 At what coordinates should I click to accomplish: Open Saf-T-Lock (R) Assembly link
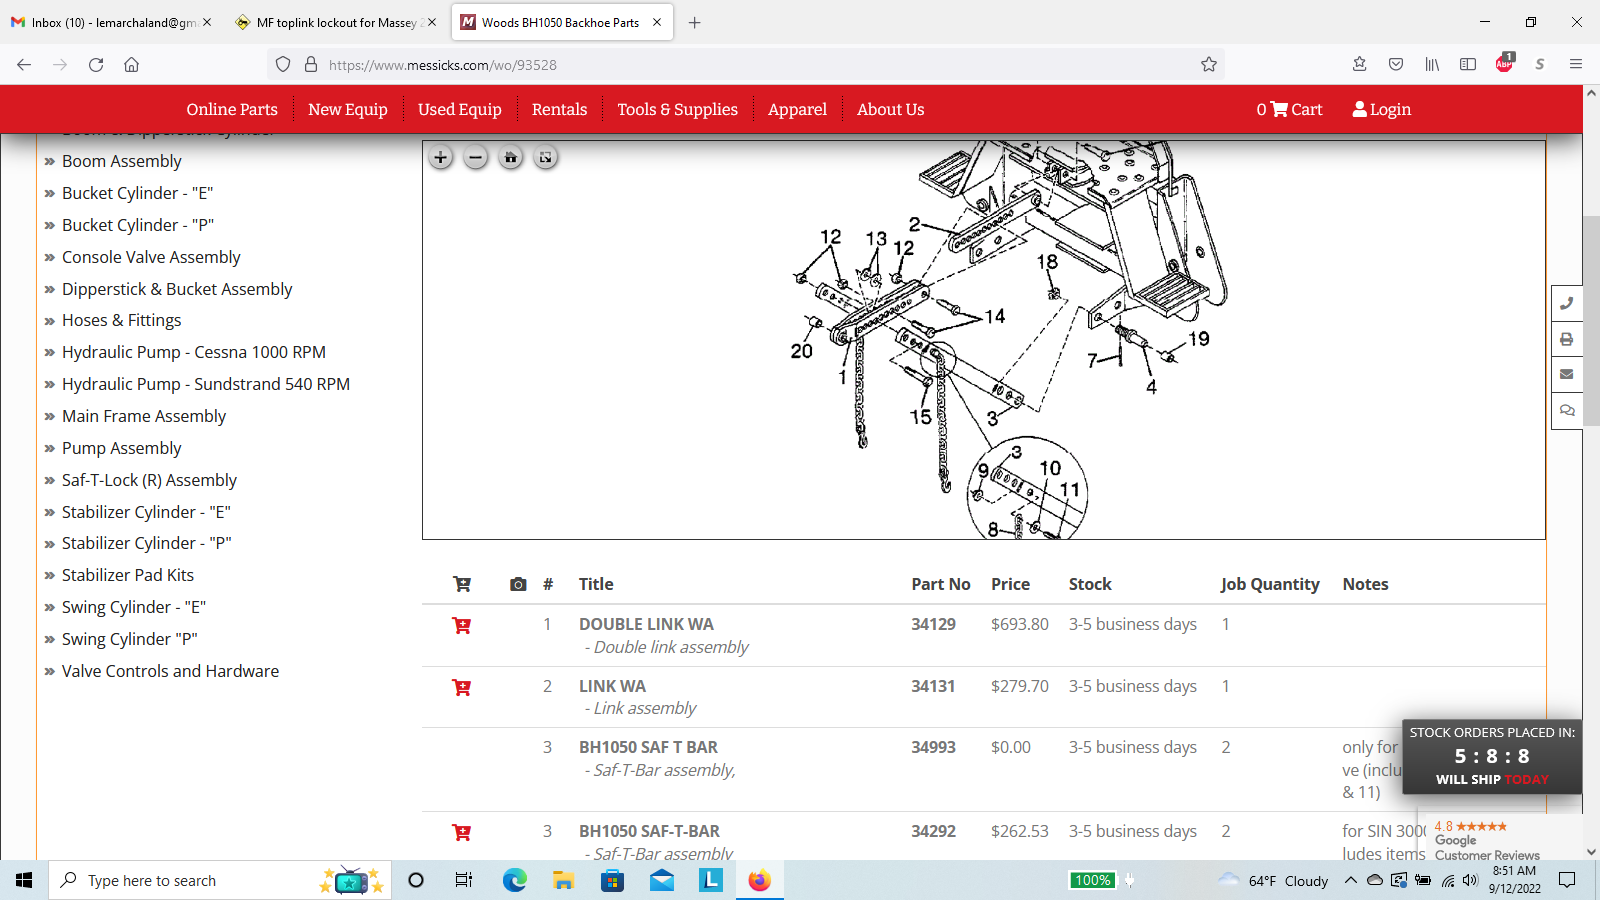click(149, 480)
